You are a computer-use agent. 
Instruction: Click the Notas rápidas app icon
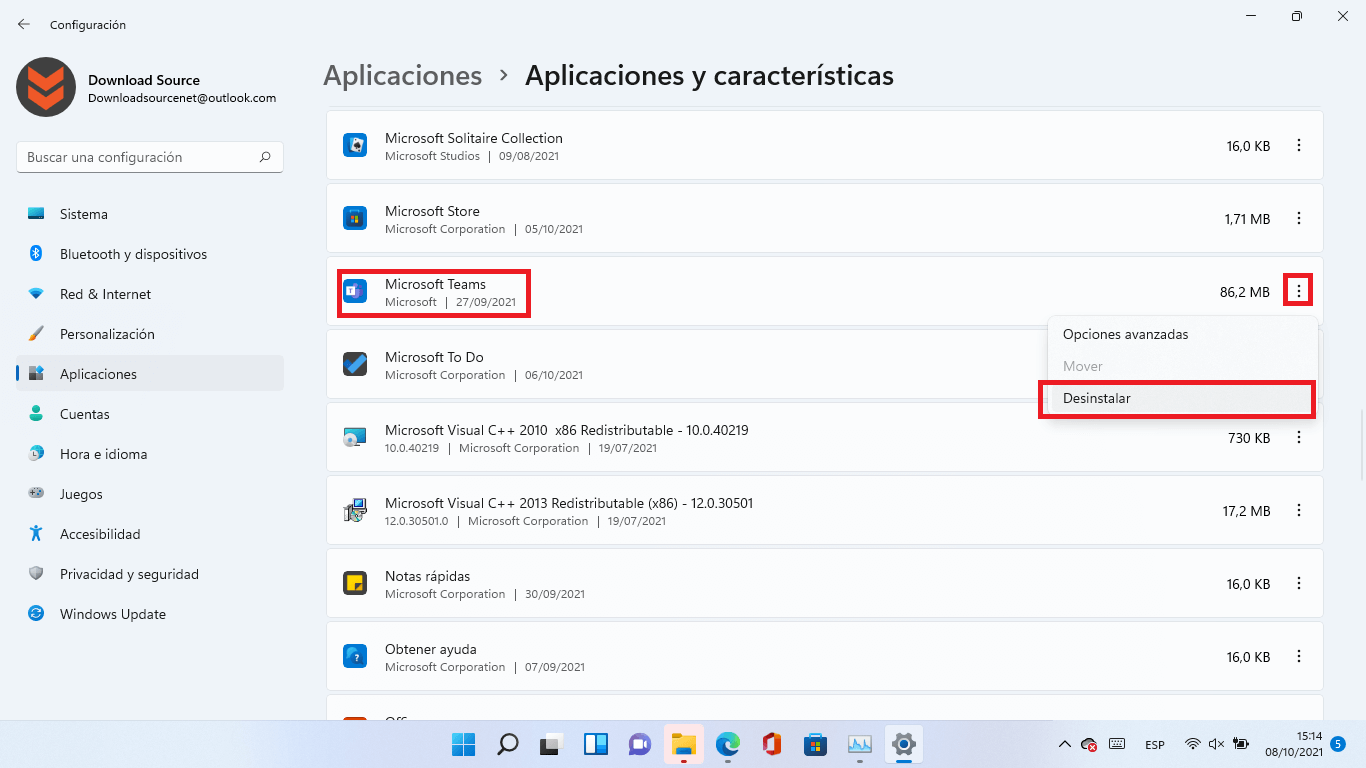(355, 583)
